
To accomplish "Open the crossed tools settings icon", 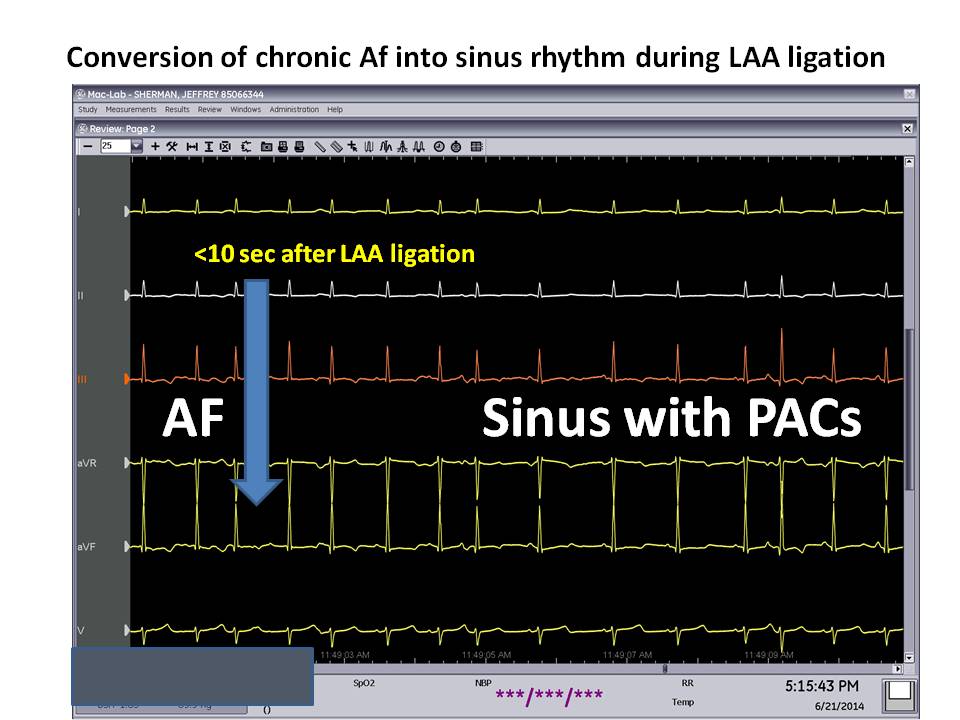I will pos(172,146).
